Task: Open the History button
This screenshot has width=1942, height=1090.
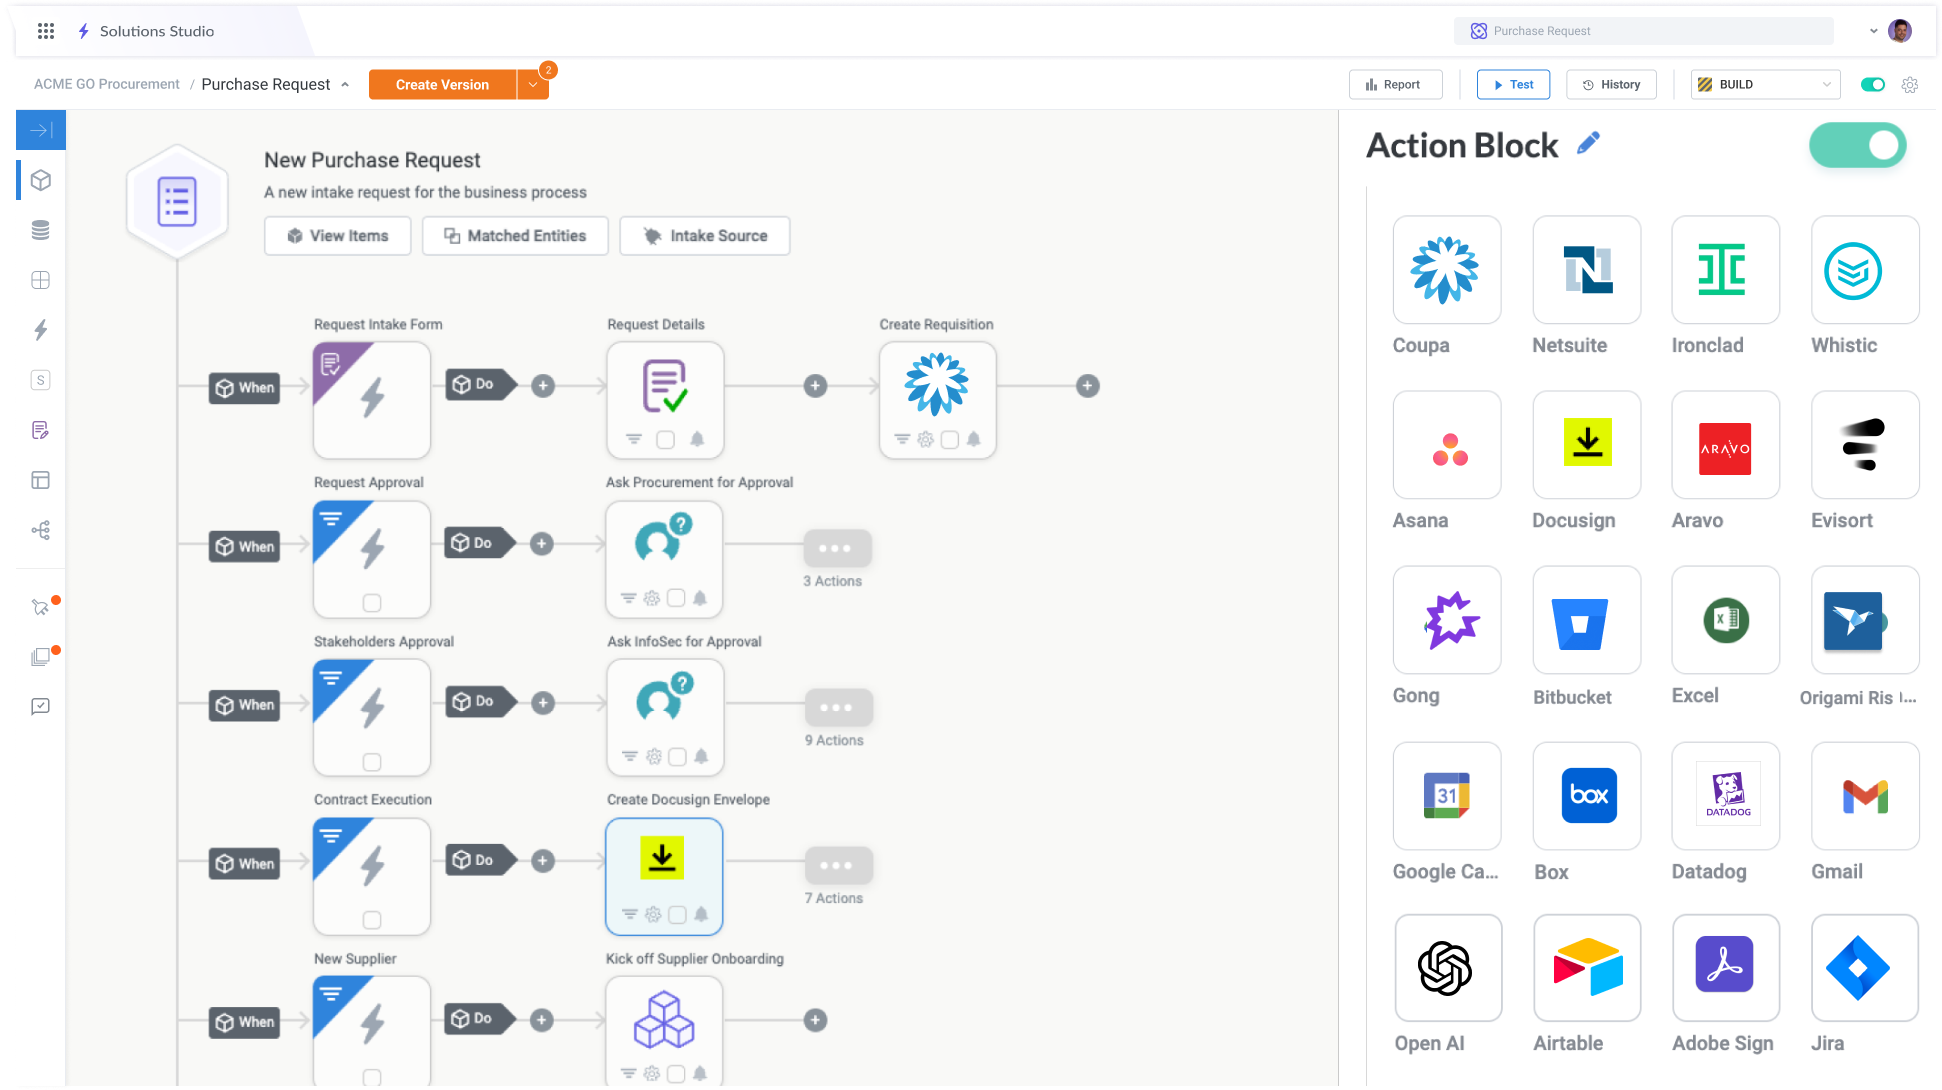Action: pyautogui.click(x=1611, y=85)
